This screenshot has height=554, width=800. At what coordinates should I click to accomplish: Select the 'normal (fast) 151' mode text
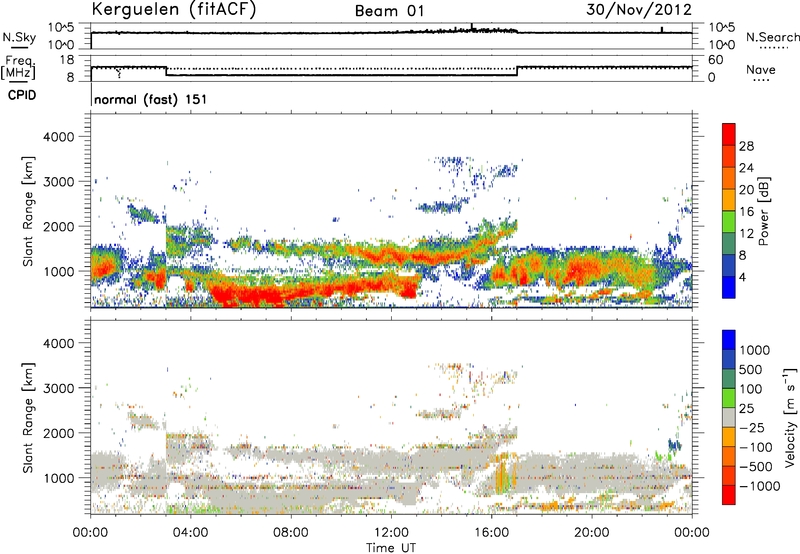click(151, 99)
